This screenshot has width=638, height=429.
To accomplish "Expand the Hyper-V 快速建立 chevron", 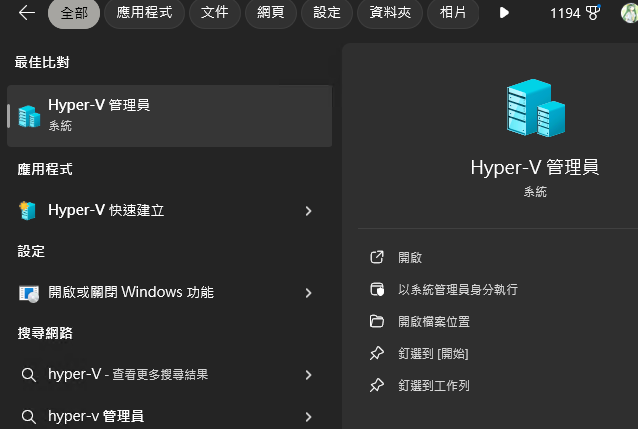I will (x=308, y=211).
